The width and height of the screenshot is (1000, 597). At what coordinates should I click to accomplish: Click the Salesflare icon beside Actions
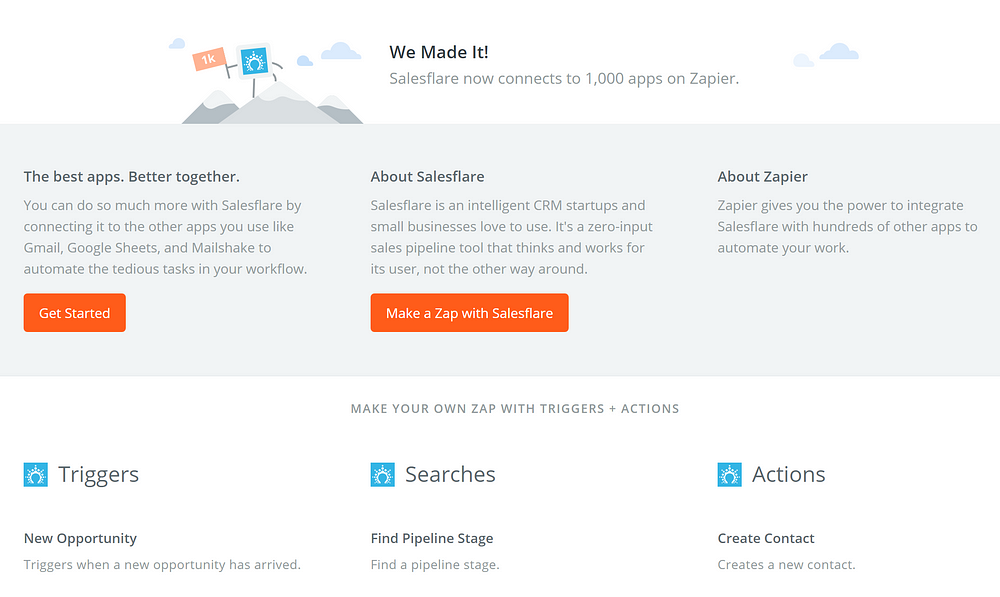click(730, 475)
